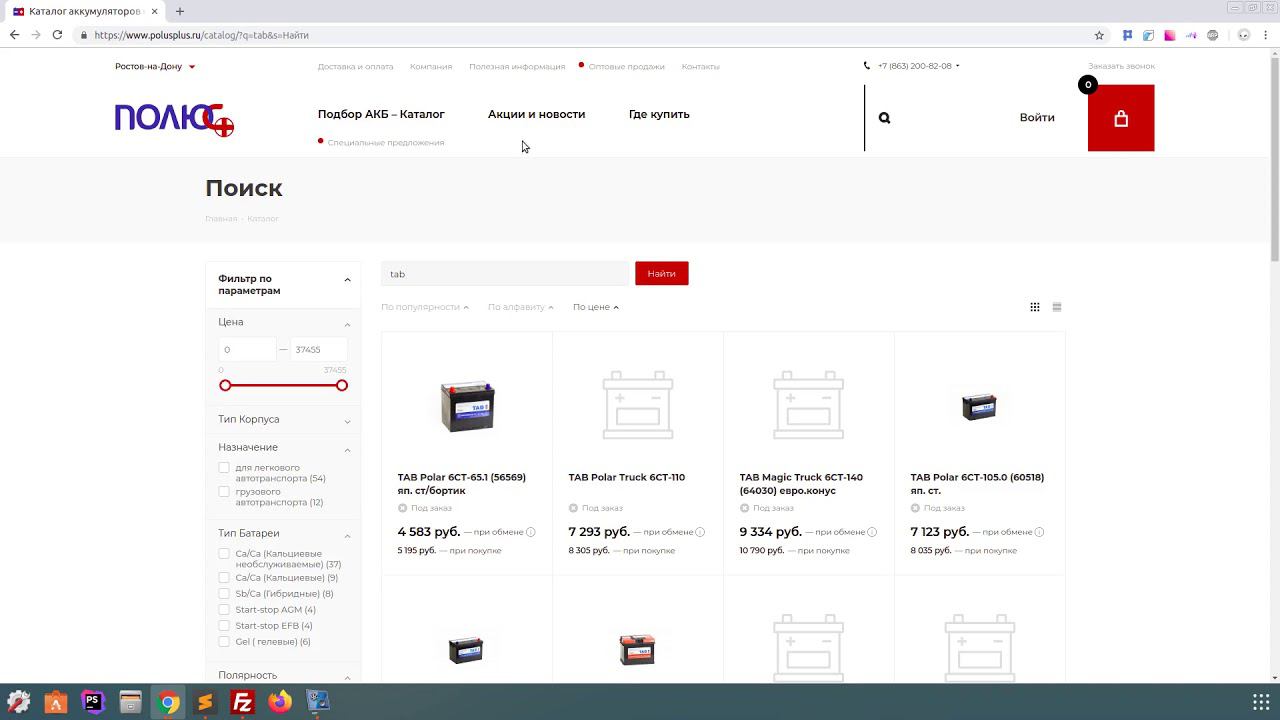This screenshot has height=720, width=1280.
Task: Check 'Ca/Ca (Кальциевые необслуживаемые)' filter
Action: 224,554
